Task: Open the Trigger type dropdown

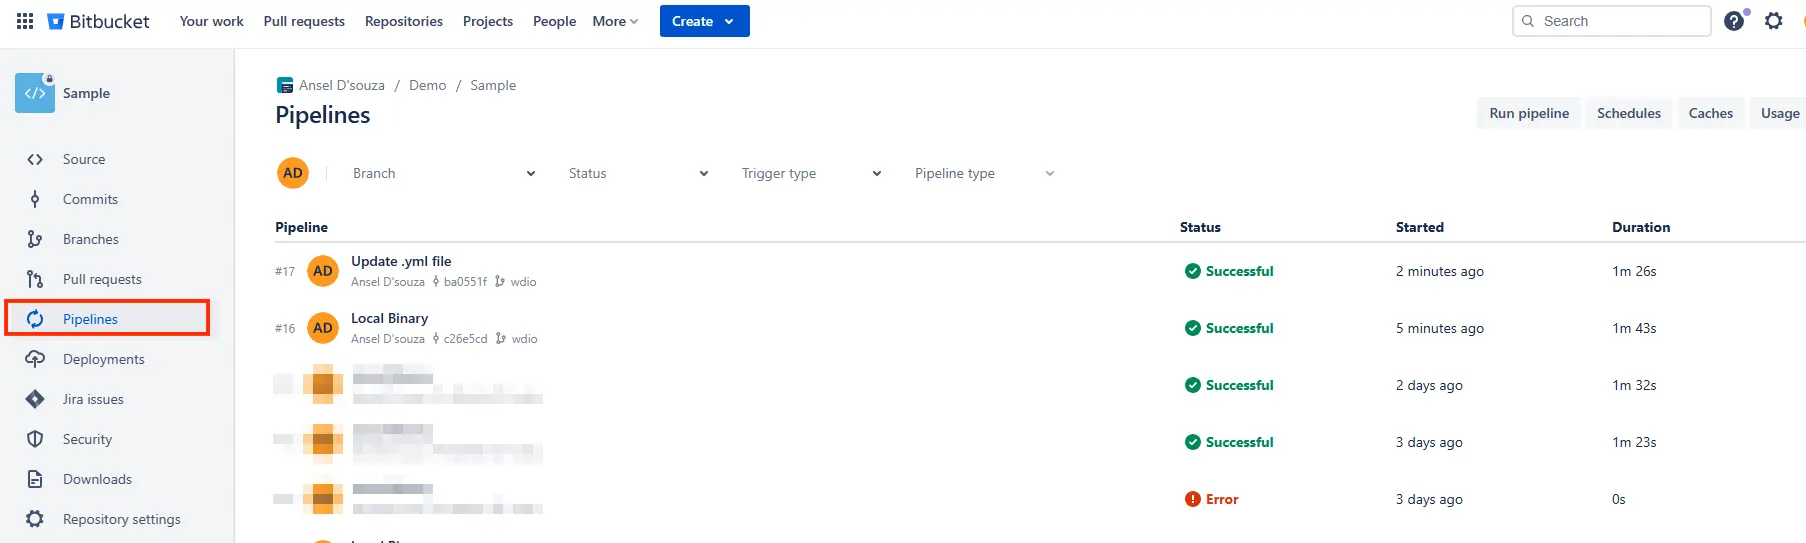Action: pos(811,173)
